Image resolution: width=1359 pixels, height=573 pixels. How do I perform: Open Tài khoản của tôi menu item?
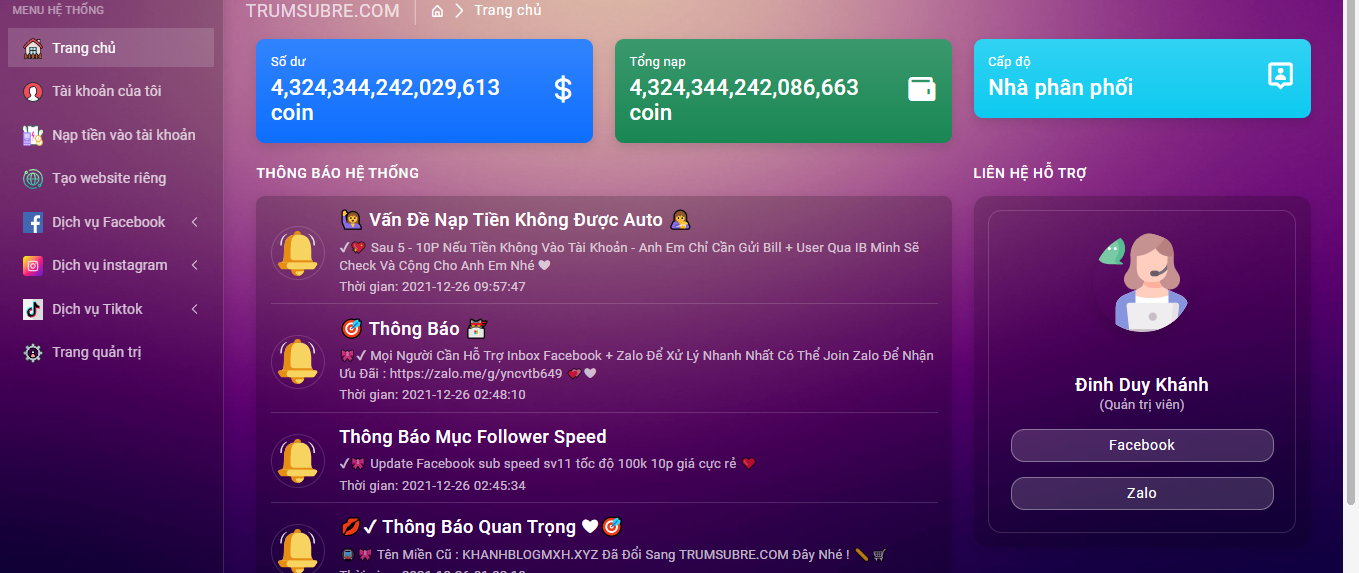pyautogui.click(x=111, y=91)
